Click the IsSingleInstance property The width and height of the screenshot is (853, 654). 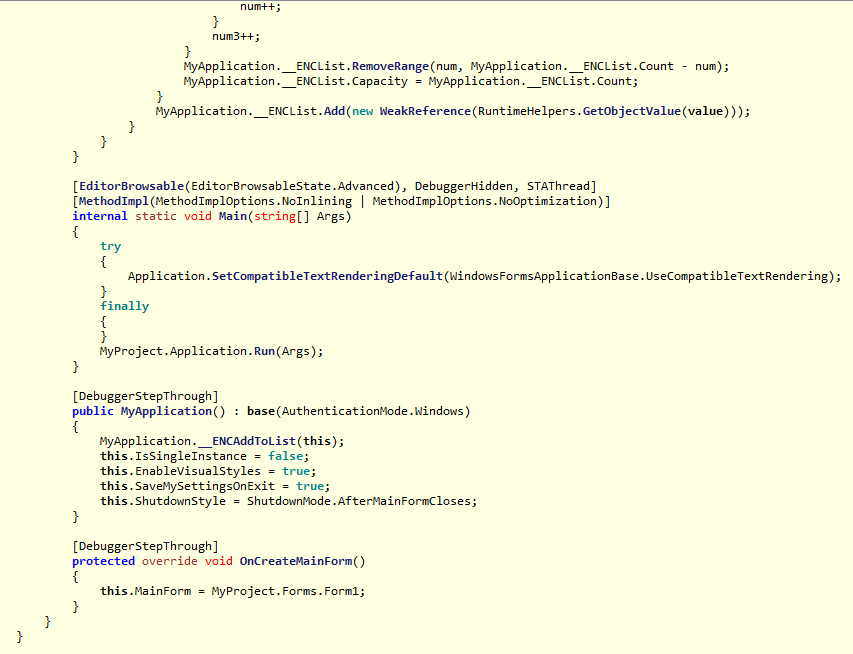pos(191,456)
